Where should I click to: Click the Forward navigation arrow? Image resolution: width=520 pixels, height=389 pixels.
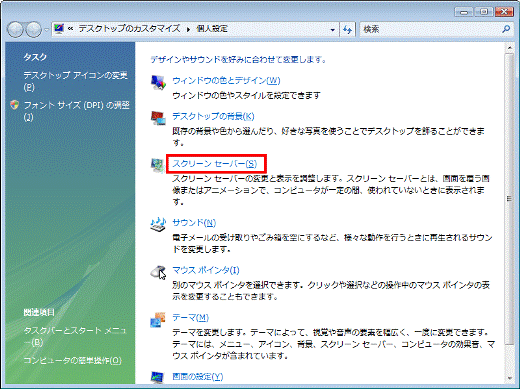point(33,29)
